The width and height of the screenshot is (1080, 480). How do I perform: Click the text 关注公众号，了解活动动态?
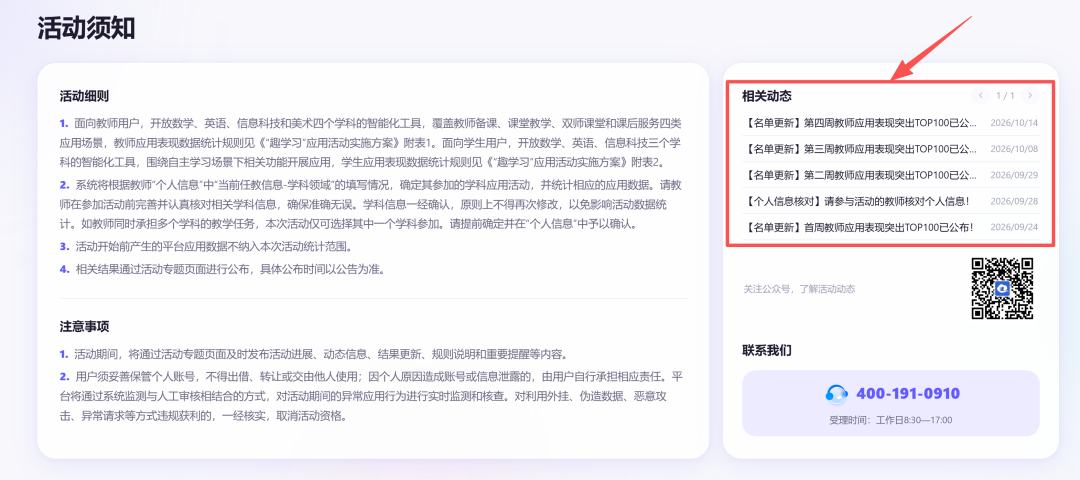click(799, 289)
